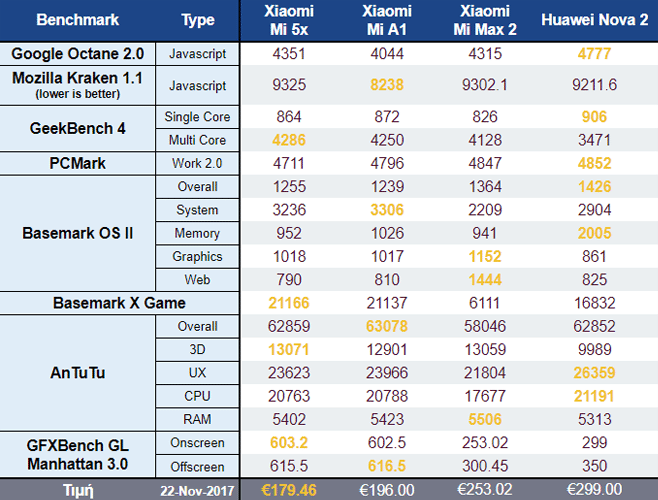Image resolution: width=658 pixels, height=500 pixels.
Task: Click the €253.02 price
Action: 485,489
